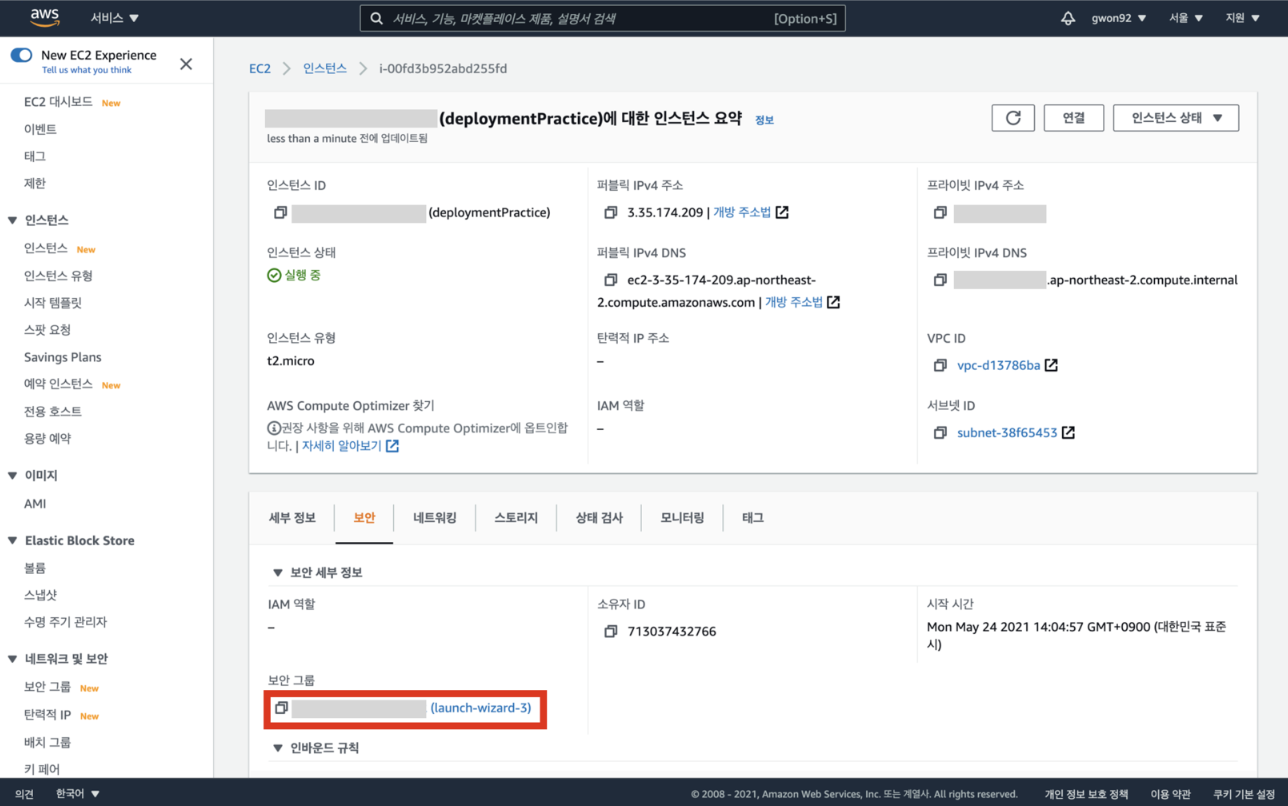1288x806 pixels.
Task: Click the Tell us what you think link
Action: 87,70
